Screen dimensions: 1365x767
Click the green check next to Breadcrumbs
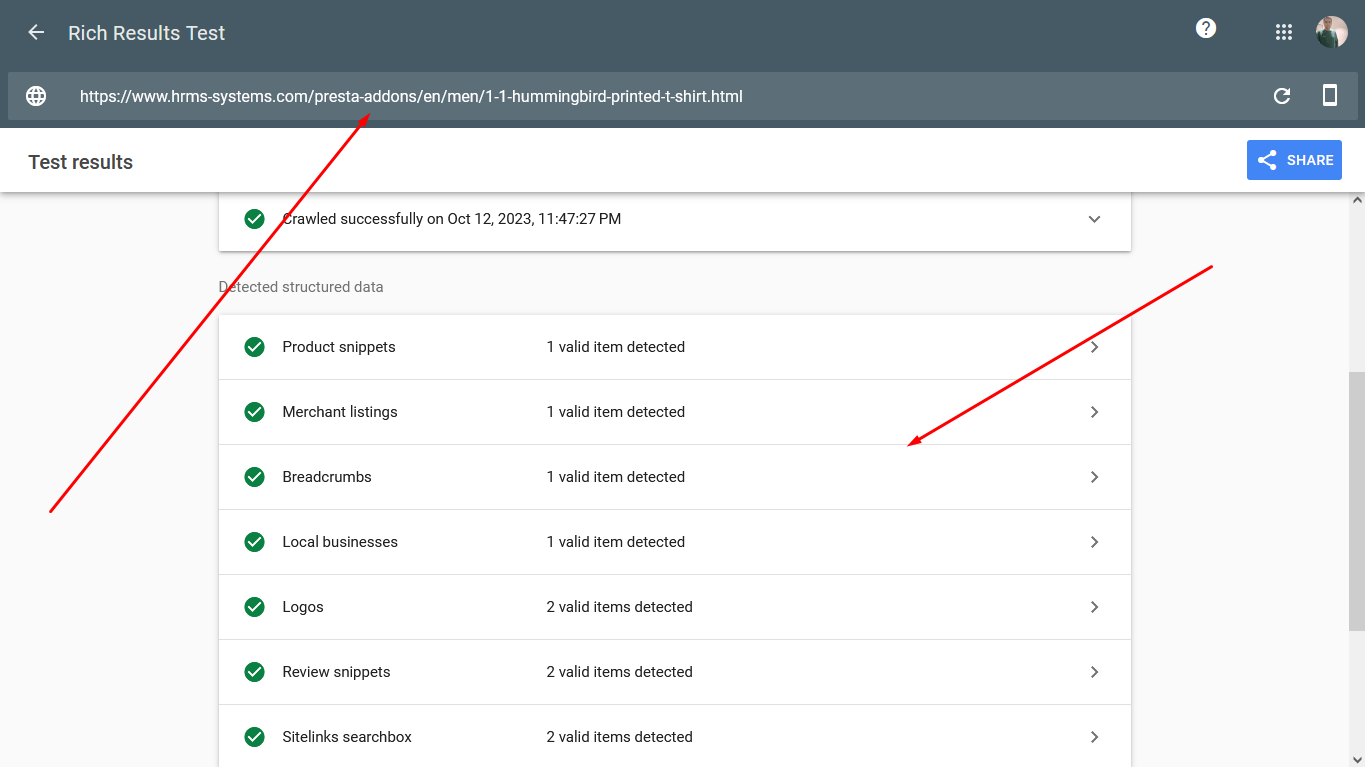(255, 477)
